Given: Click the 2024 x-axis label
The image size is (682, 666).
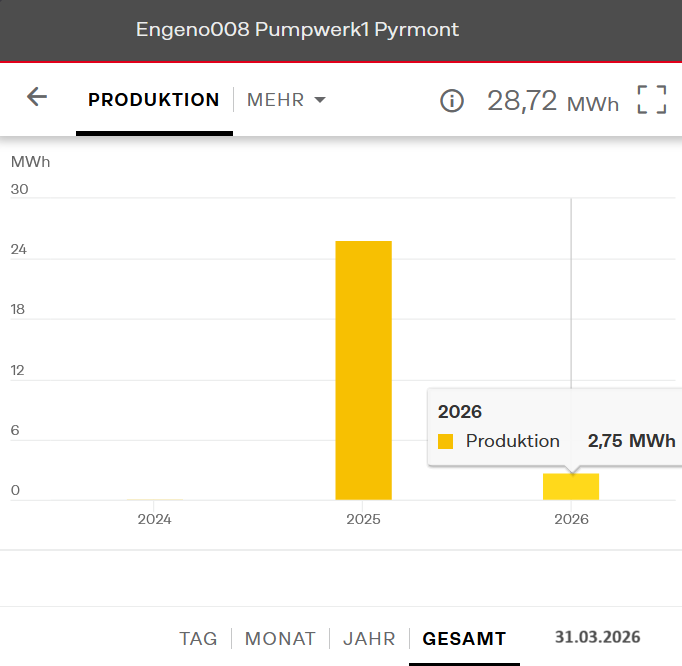Looking at the screenshot, I should 155,519.
